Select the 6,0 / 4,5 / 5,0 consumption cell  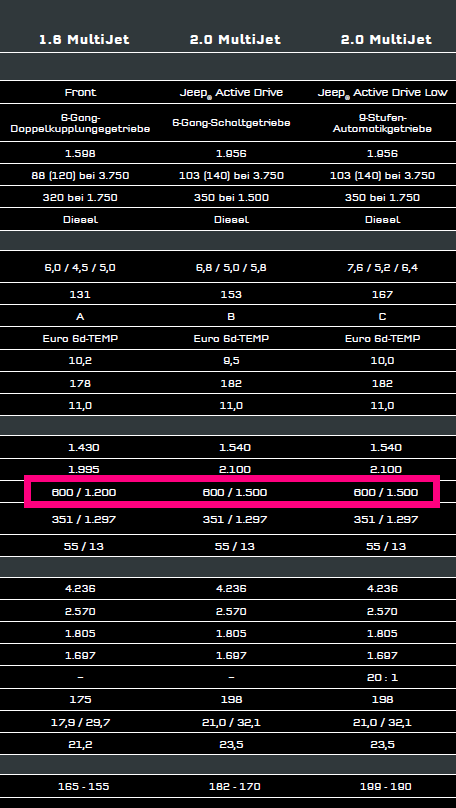coord(80,267)
